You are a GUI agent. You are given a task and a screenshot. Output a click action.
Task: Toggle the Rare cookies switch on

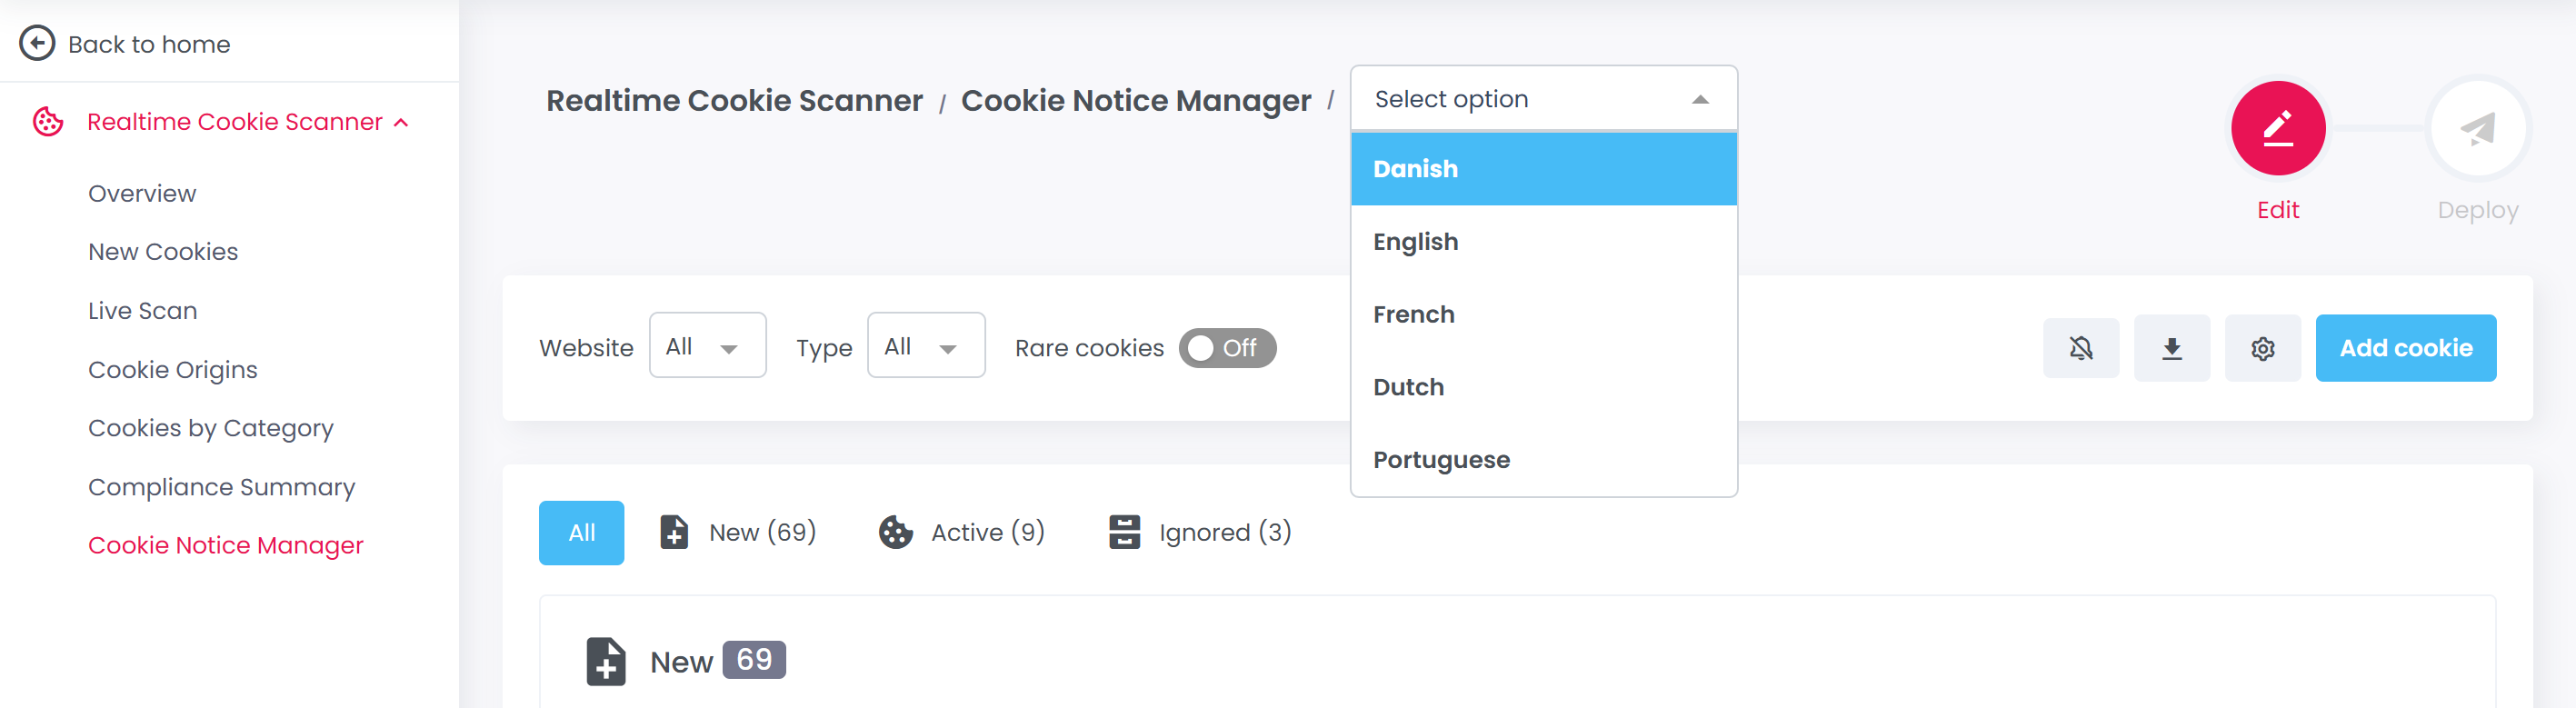[1226, 348]
